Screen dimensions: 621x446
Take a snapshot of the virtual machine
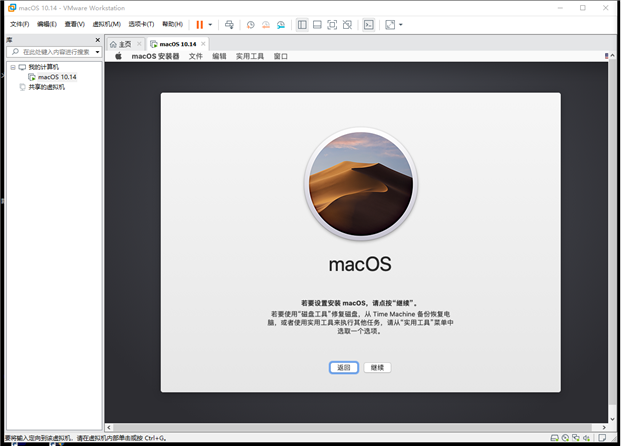pos(250,25)
